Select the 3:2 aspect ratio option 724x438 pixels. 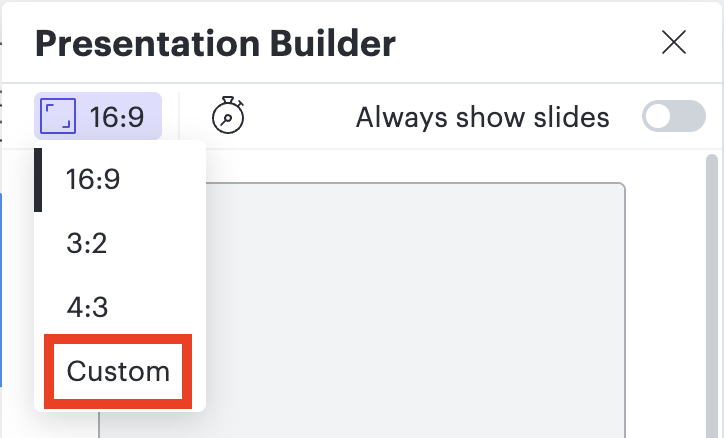click(87, 244)
